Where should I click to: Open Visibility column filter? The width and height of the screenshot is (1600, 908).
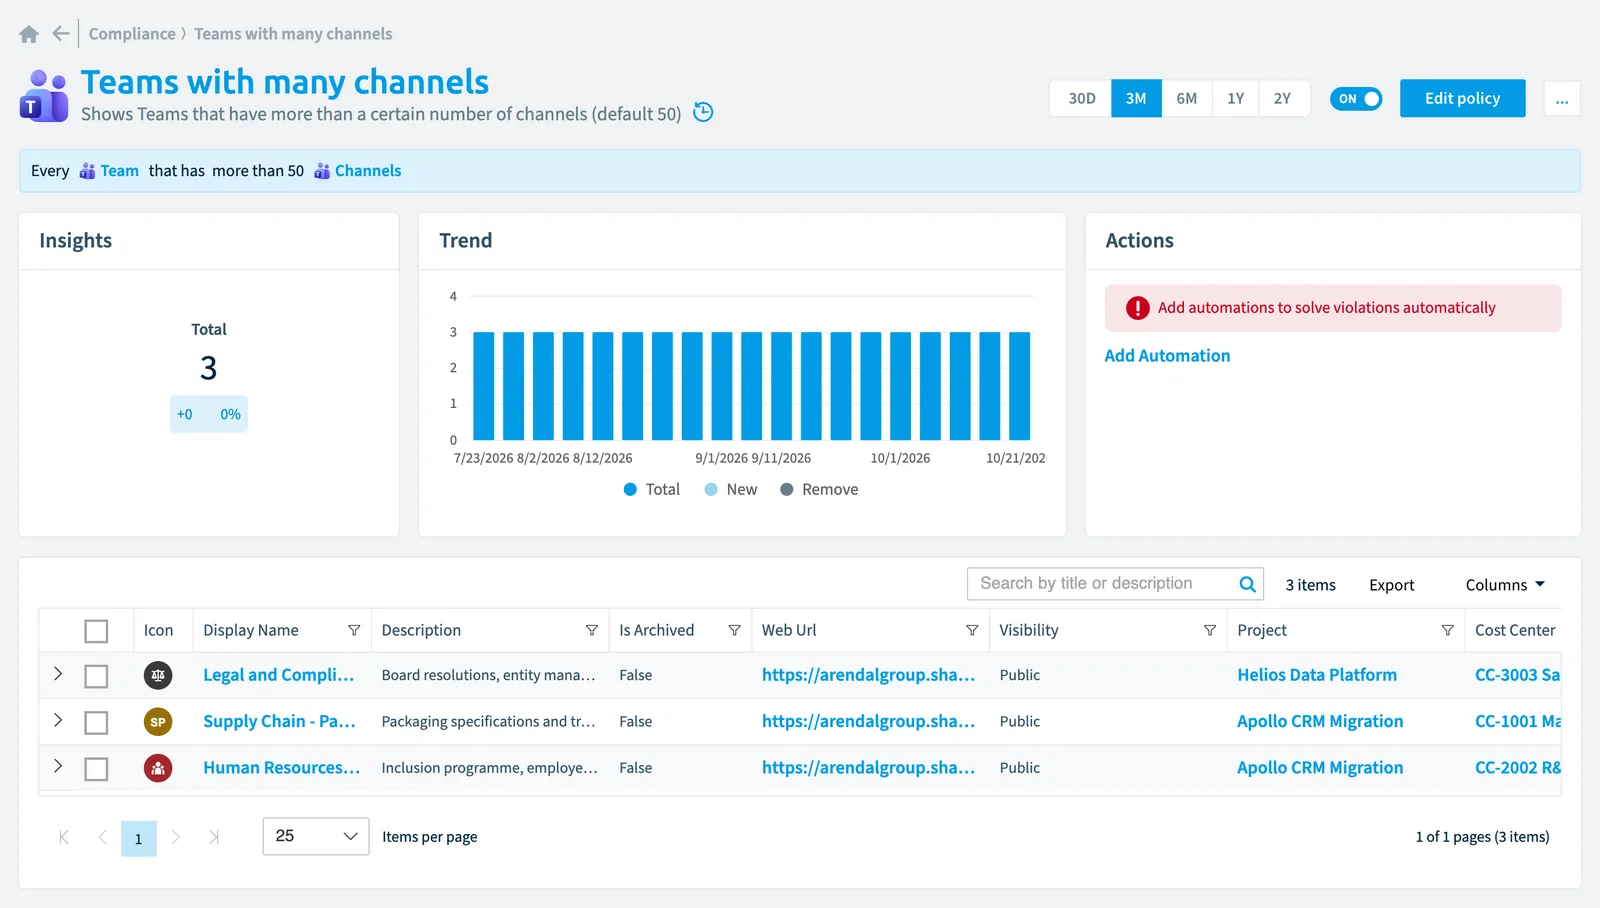coord(1210,631)
